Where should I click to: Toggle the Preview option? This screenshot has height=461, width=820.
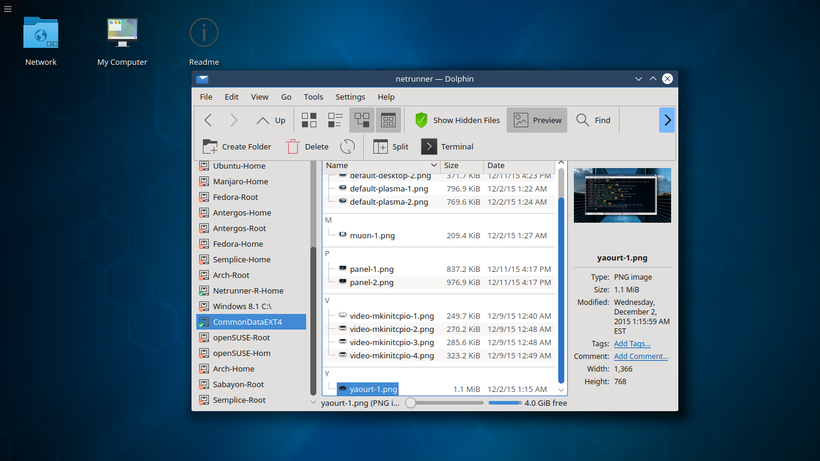click(537, 120)
